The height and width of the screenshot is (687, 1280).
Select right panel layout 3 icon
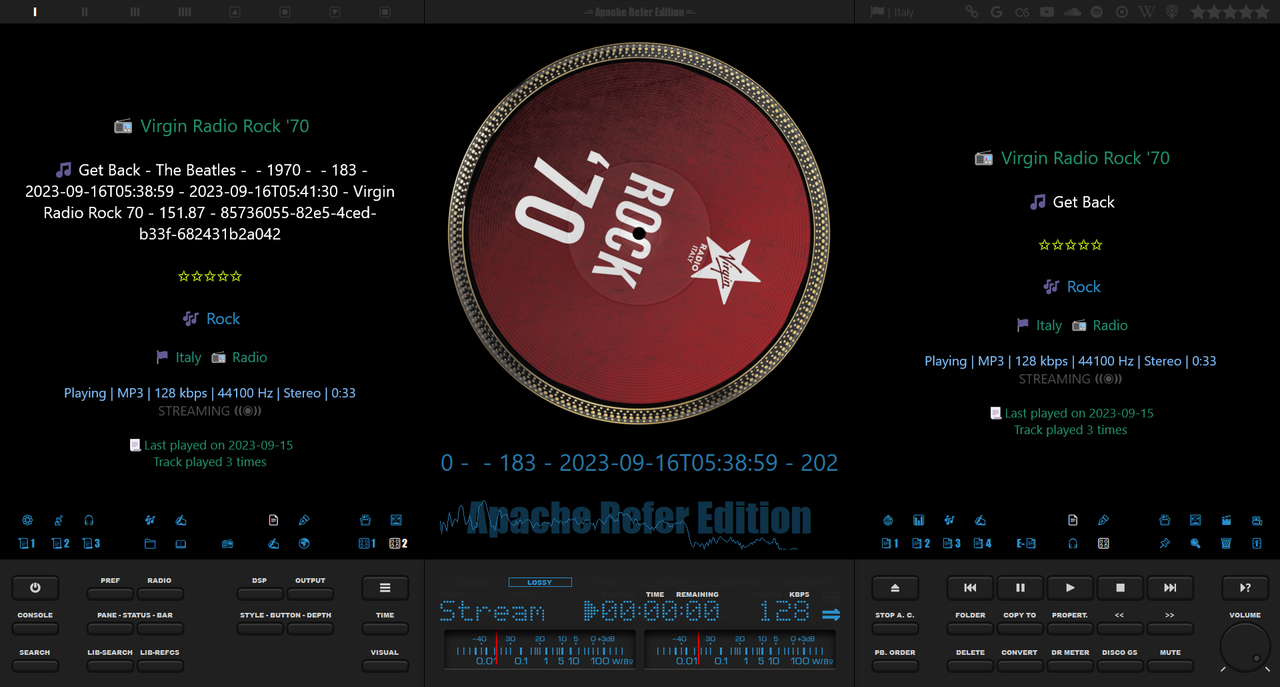[x=952, y=543]
